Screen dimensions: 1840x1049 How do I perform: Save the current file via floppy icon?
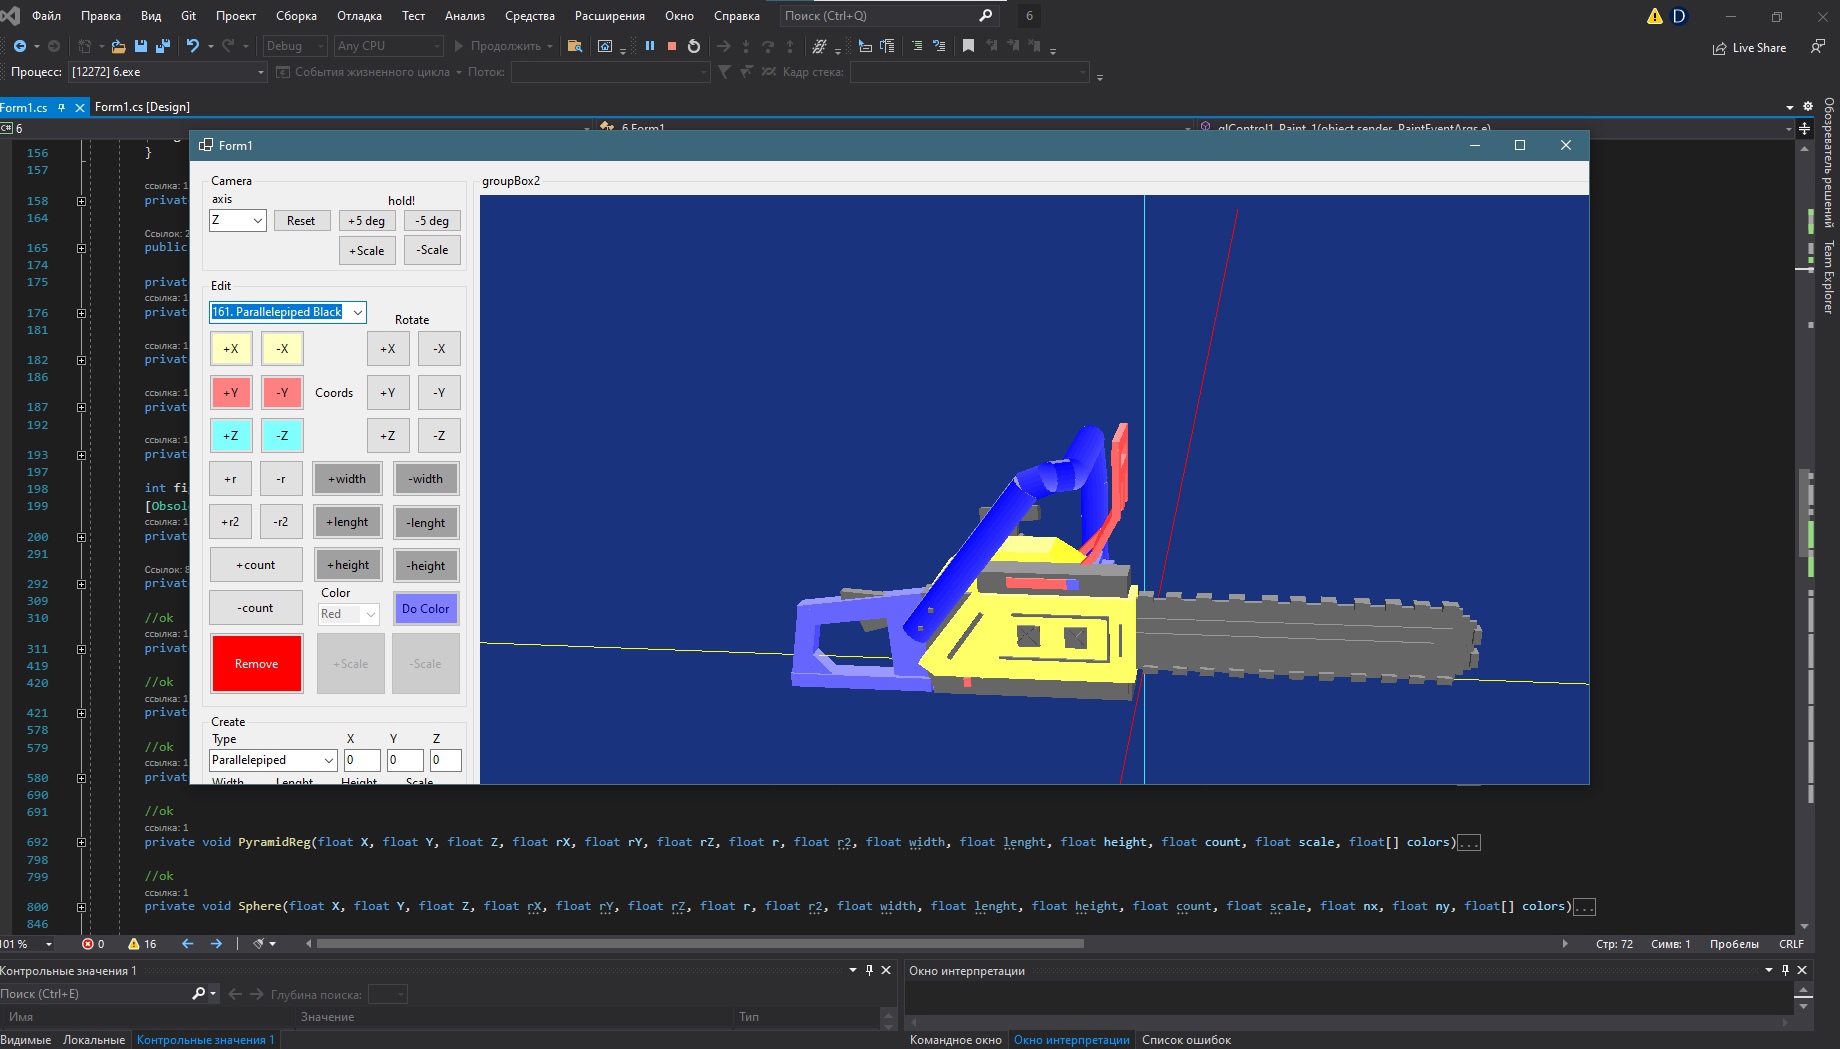(x=140, y=46)
